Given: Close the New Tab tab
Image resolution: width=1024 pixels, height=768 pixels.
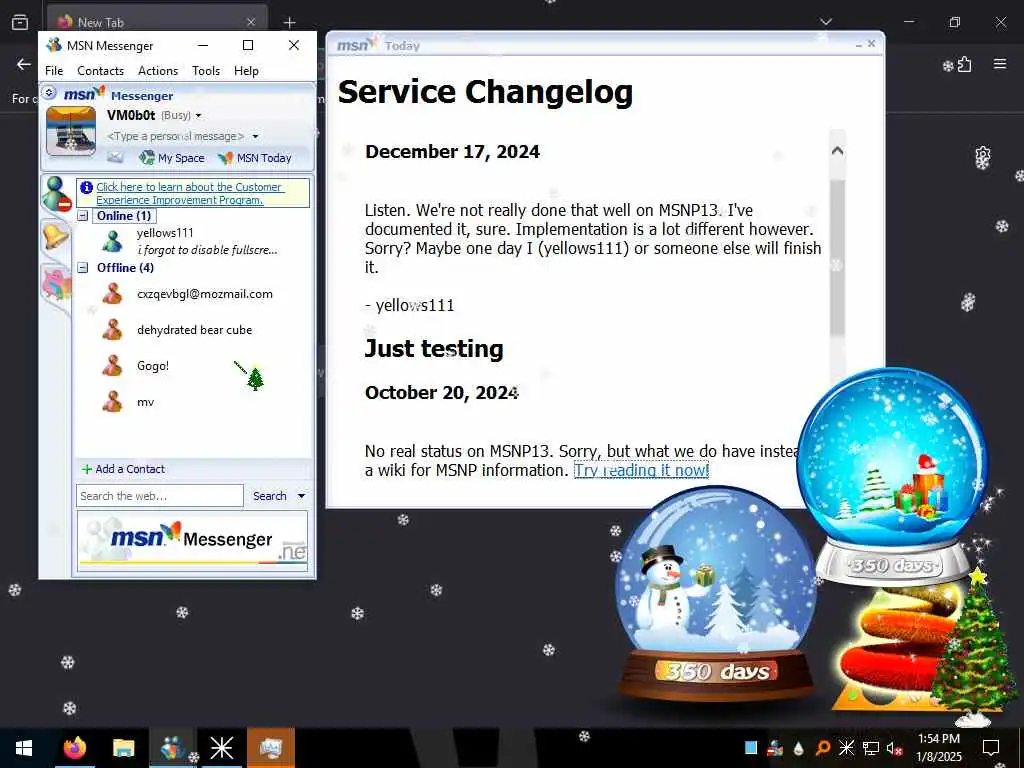Looking at the screenshot, I should tap(251, 22).
